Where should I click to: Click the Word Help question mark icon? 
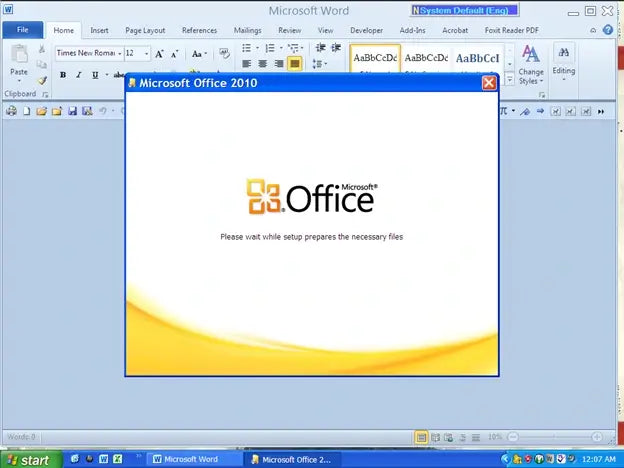[608, 30]
